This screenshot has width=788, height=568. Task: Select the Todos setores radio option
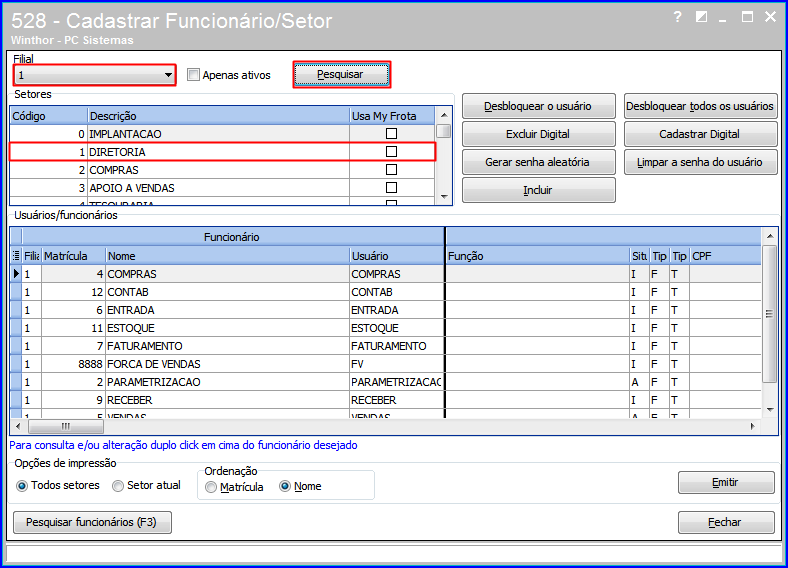[22, 486]
